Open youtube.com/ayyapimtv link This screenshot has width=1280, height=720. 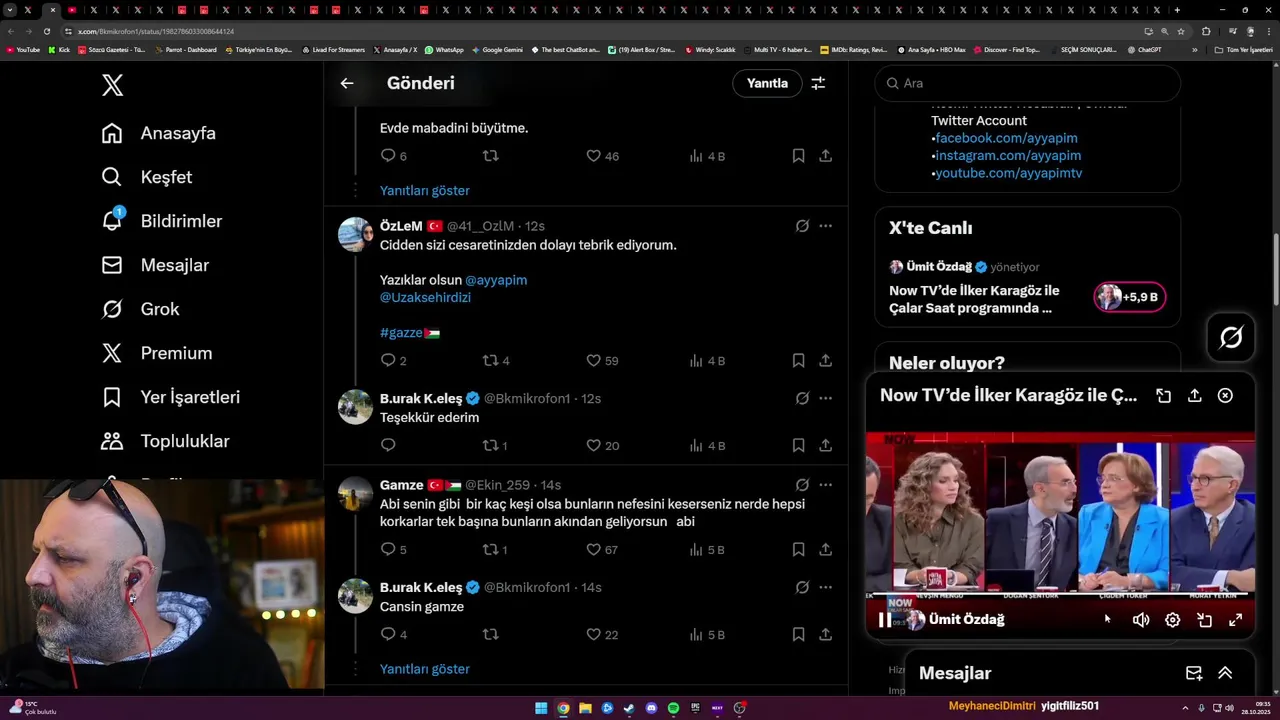1009,173
